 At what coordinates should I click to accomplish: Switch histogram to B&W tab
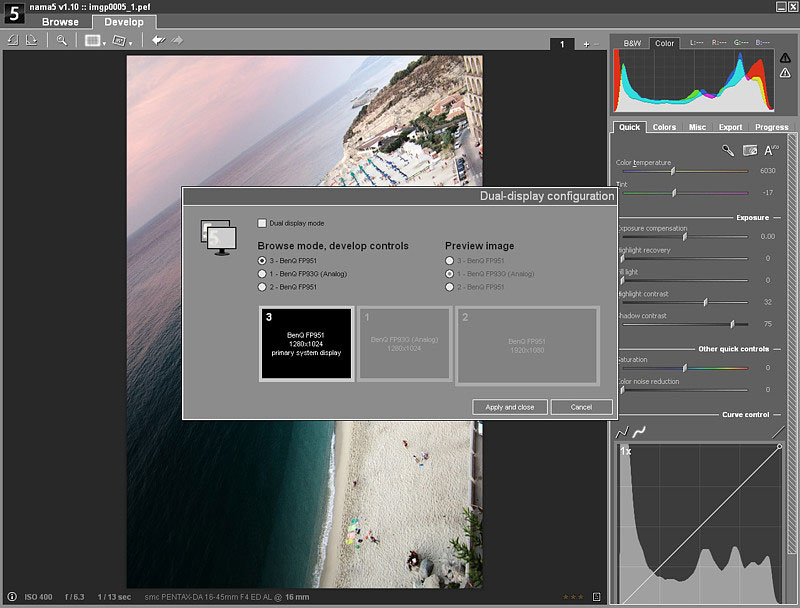pos(632,44)
